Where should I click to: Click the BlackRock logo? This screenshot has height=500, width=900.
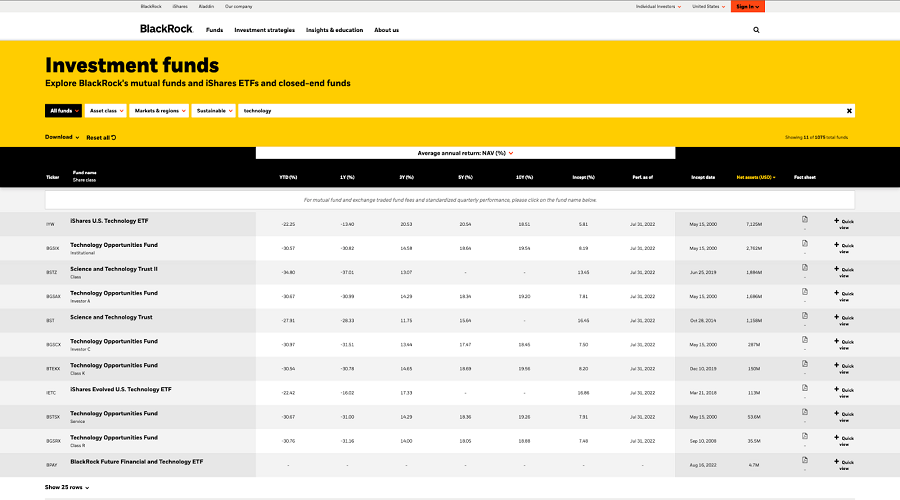point(166,29)
